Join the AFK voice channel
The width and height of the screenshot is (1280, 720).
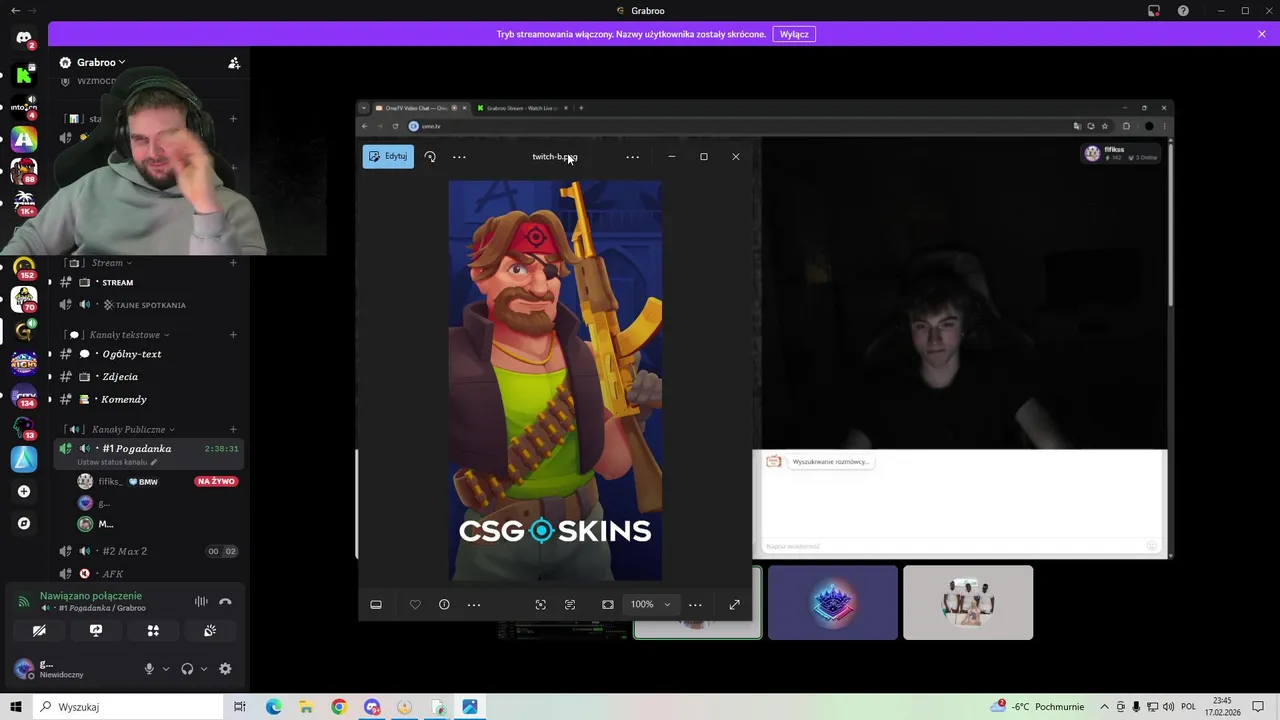[x=148, y=574]
